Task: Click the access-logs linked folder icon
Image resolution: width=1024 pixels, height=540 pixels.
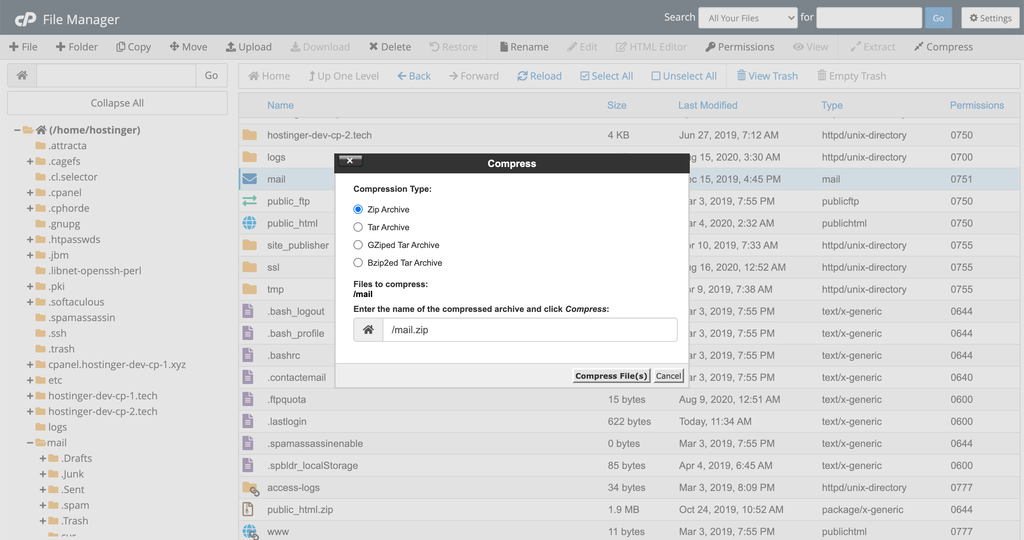Action: (251, 488)
